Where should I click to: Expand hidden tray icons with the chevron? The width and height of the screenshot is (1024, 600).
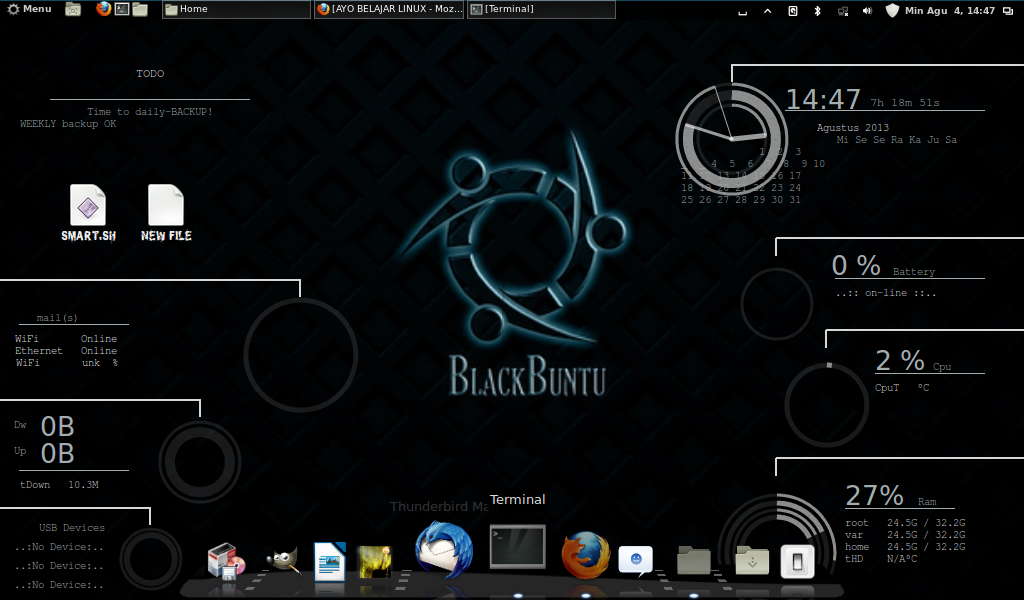coord(768,10)
